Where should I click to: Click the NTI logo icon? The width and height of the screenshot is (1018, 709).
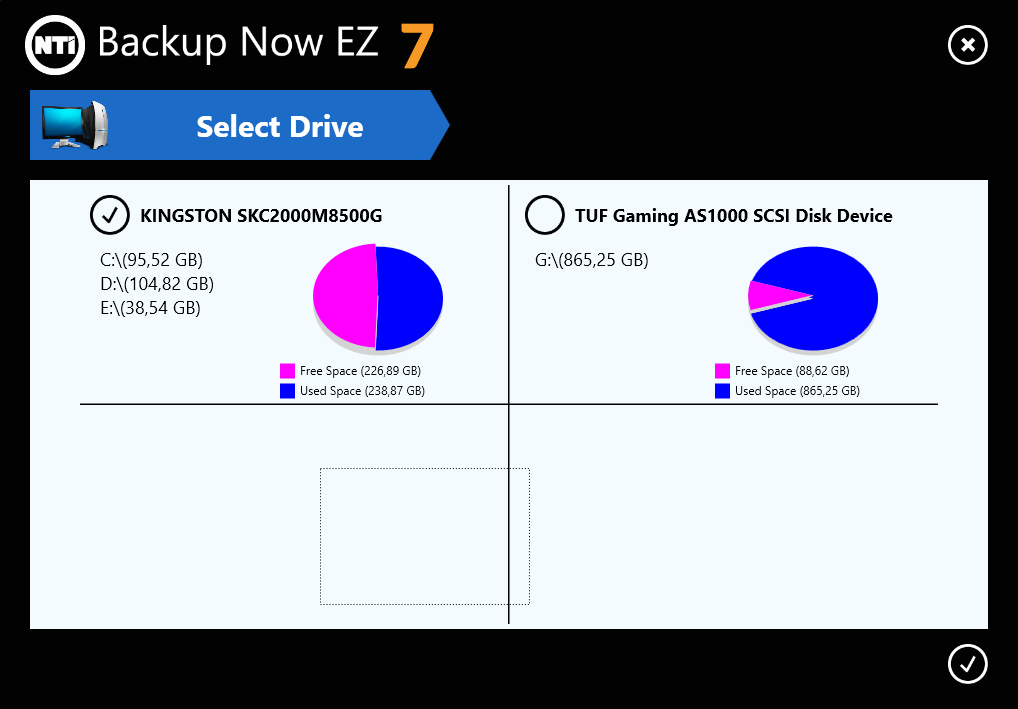[53, 44]
